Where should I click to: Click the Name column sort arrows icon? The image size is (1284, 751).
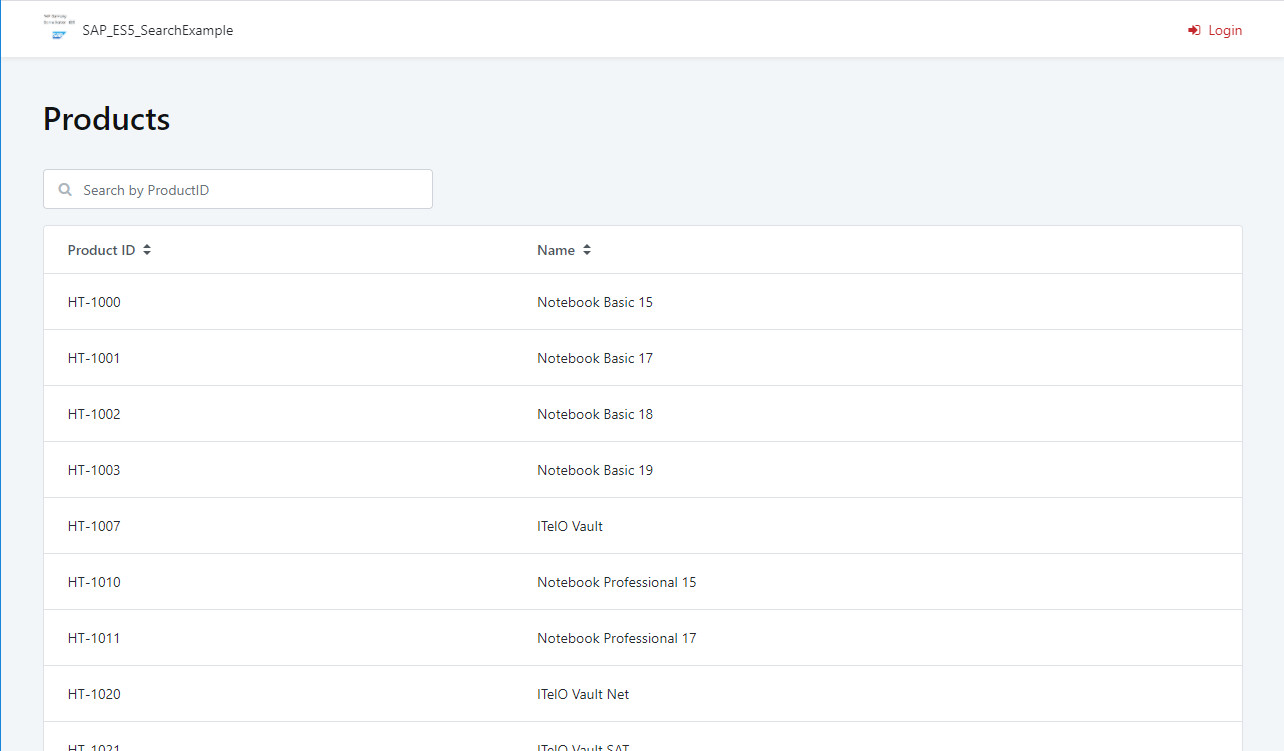click(587, 250)
